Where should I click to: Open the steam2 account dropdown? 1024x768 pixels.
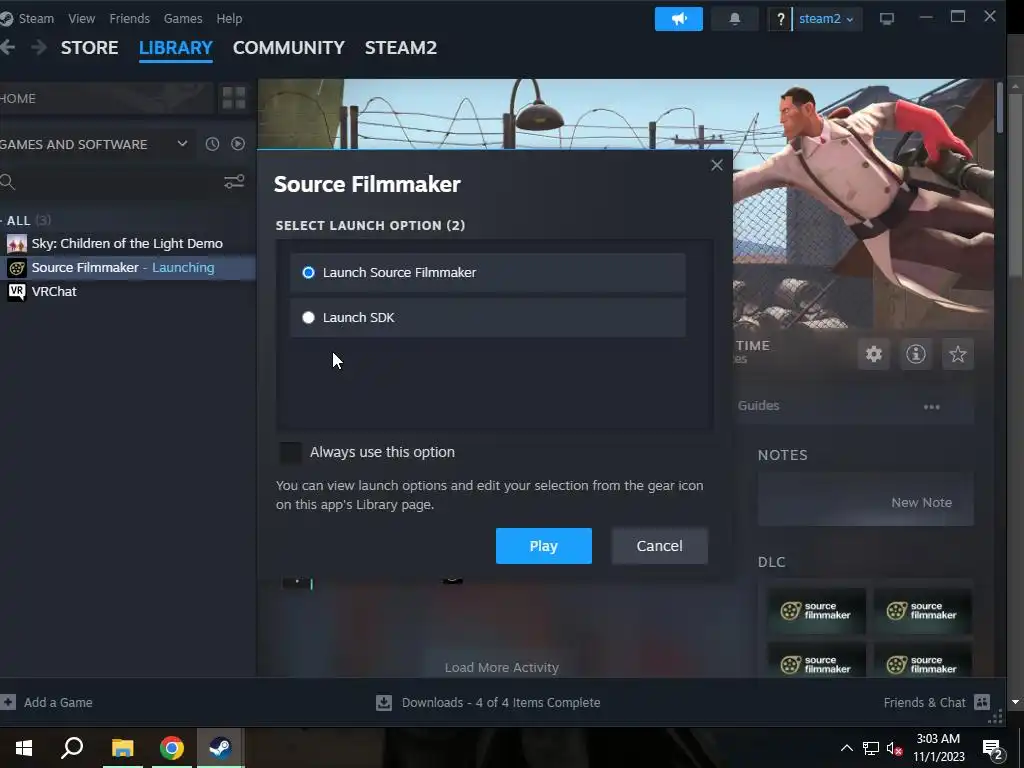pyautogui.click(x=826, y=19)
